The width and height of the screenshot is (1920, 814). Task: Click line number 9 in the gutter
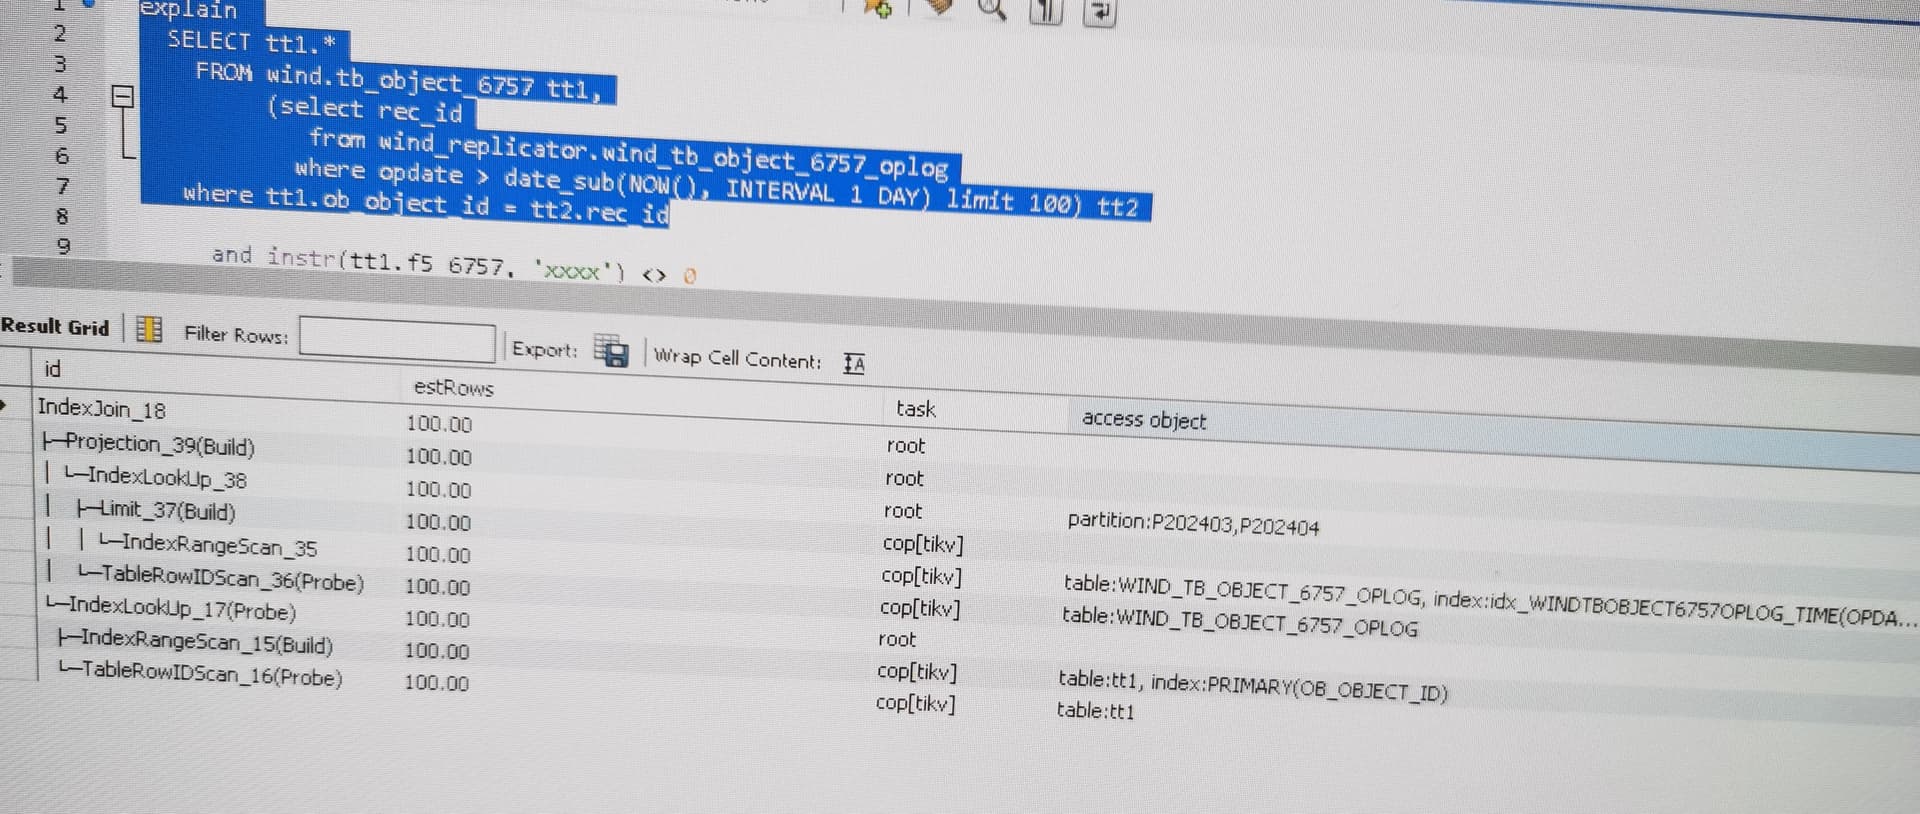62,246
